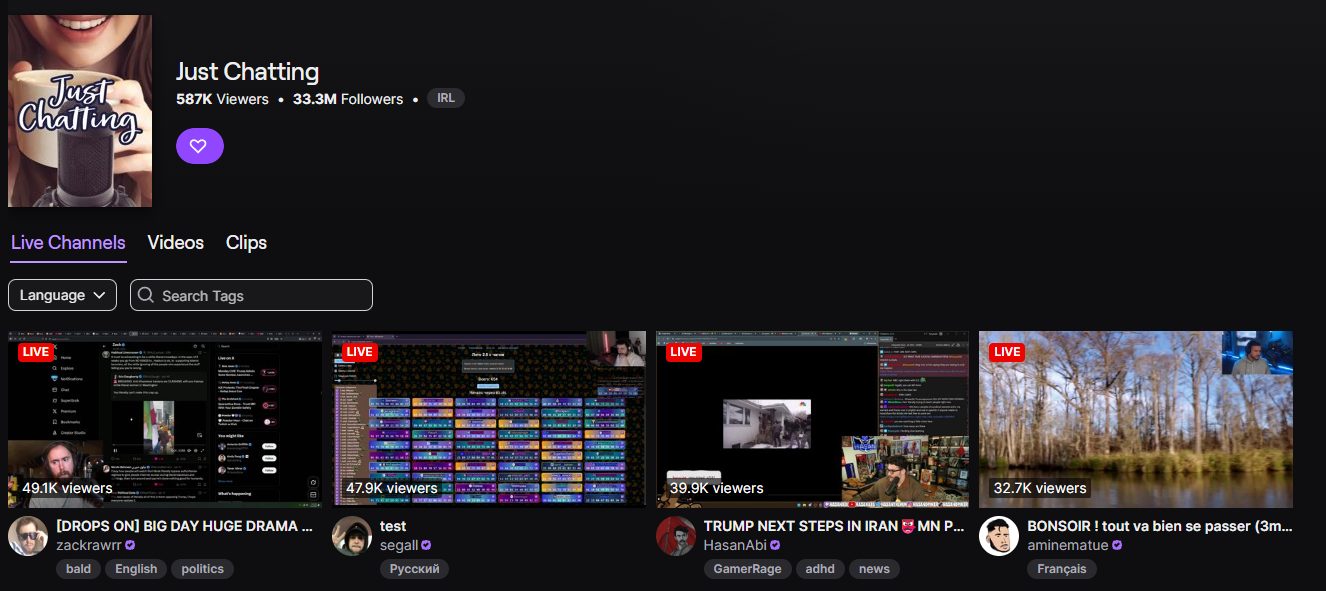This screenshot has width=1326, height=591.
Task: Click LIVE badge on zackrawrr's stream
Action: point(36,352)
